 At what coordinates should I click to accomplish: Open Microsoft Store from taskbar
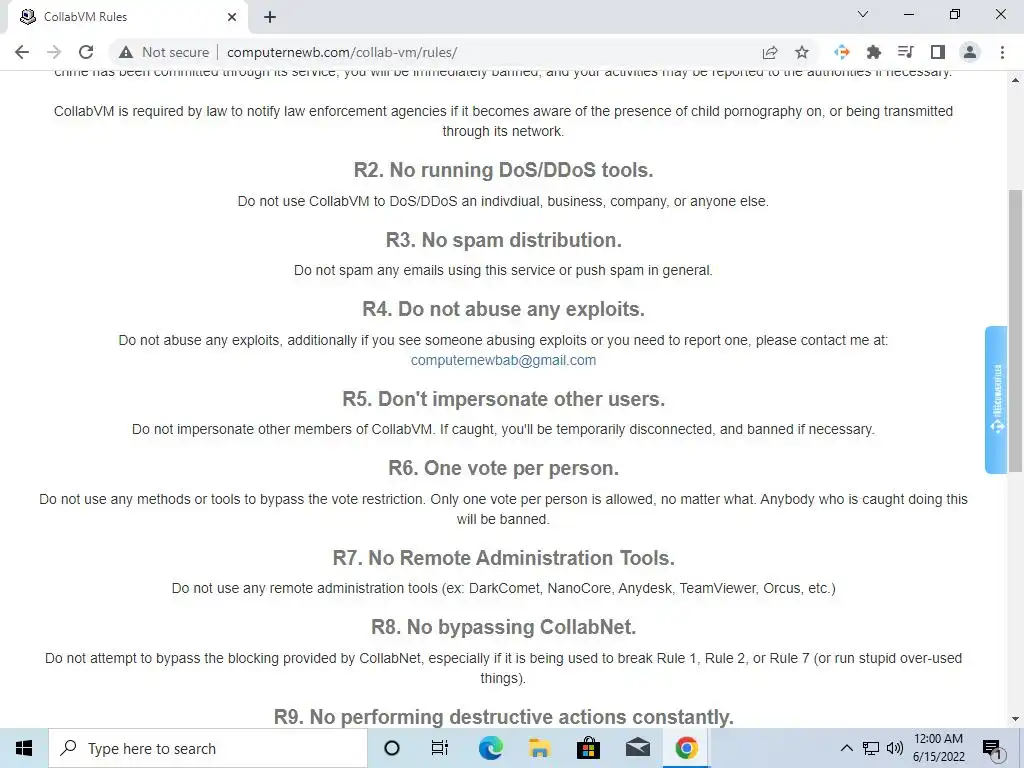[x=588, y=748]
